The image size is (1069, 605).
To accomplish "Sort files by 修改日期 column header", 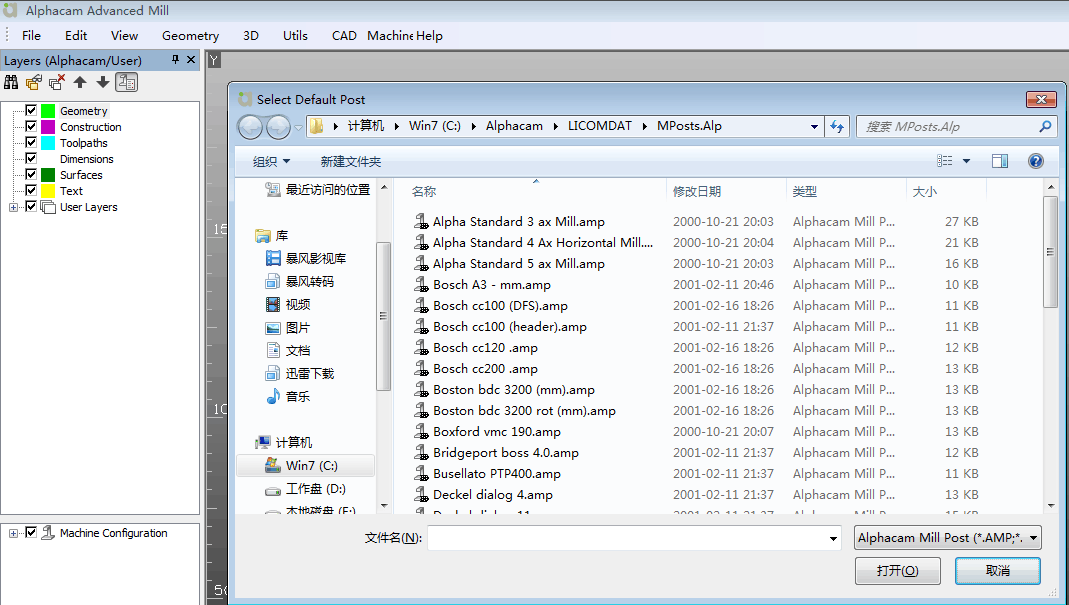I will 726,192.
